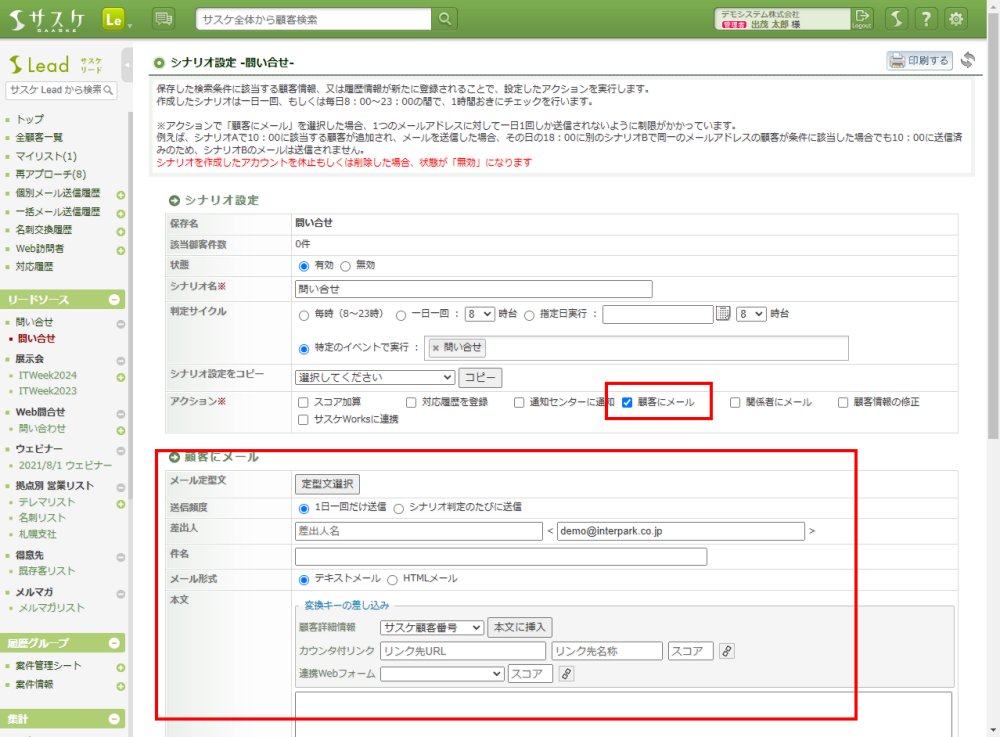1000x737 pixels.
Task: Click the Logout icon
Action: pyautogui.click(x=862, y=19)
